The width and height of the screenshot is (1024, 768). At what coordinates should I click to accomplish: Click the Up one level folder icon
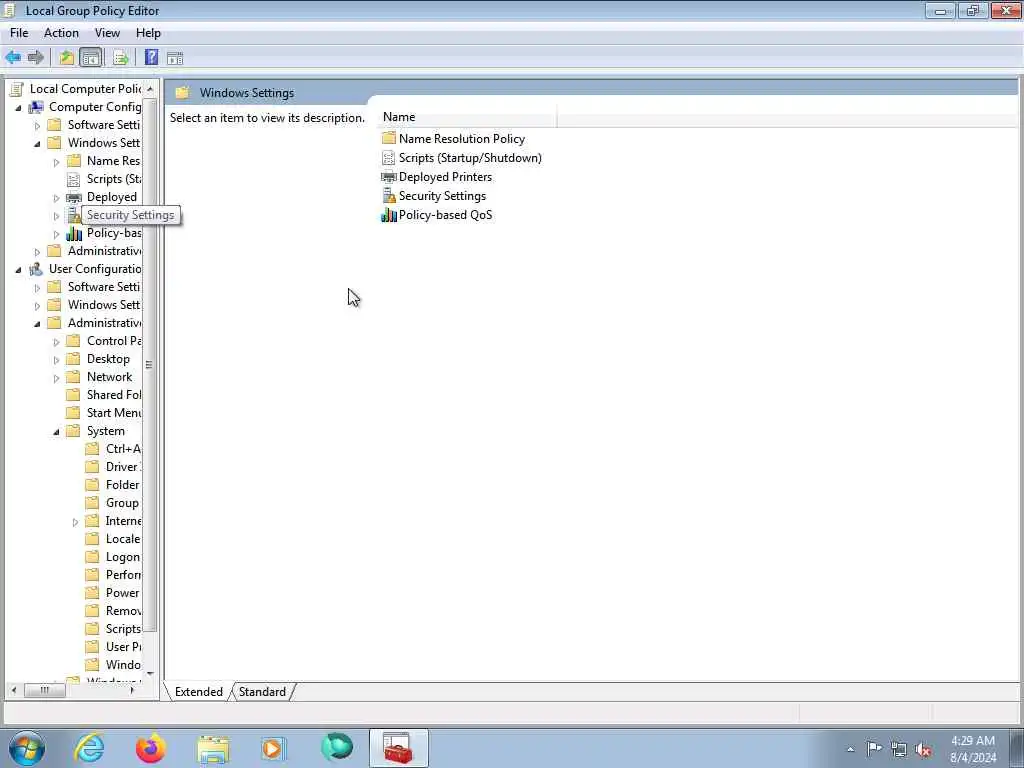pyautogui.click(x=66, y=57)
